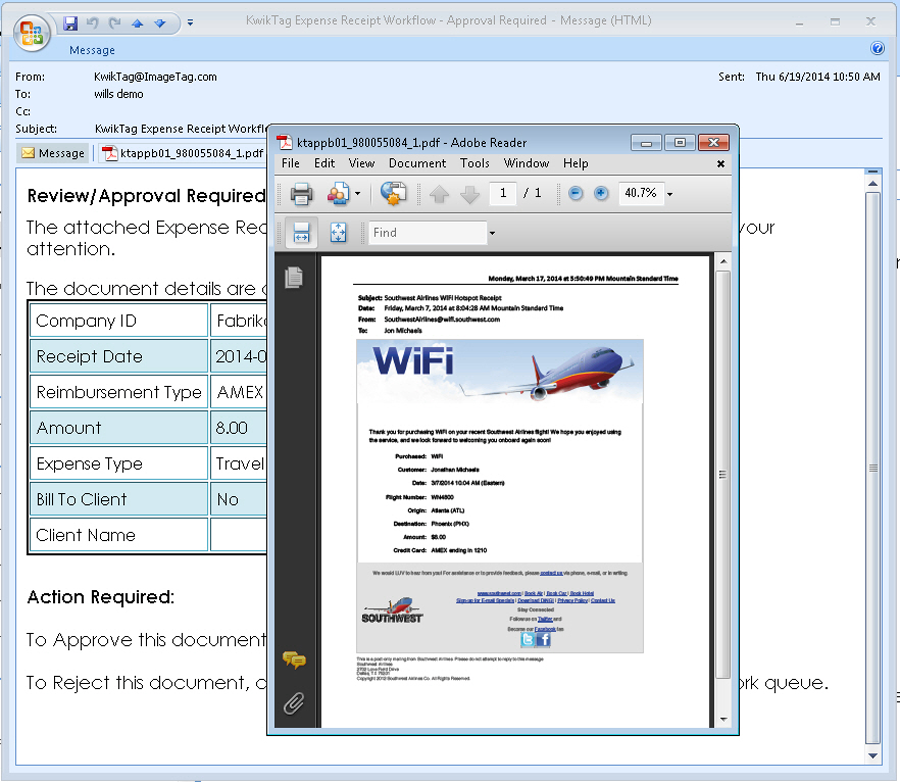Click the "Receipt Date" table cell
Image resolution: width=900 pixels, height=782 pixels.
coord(119,357)
